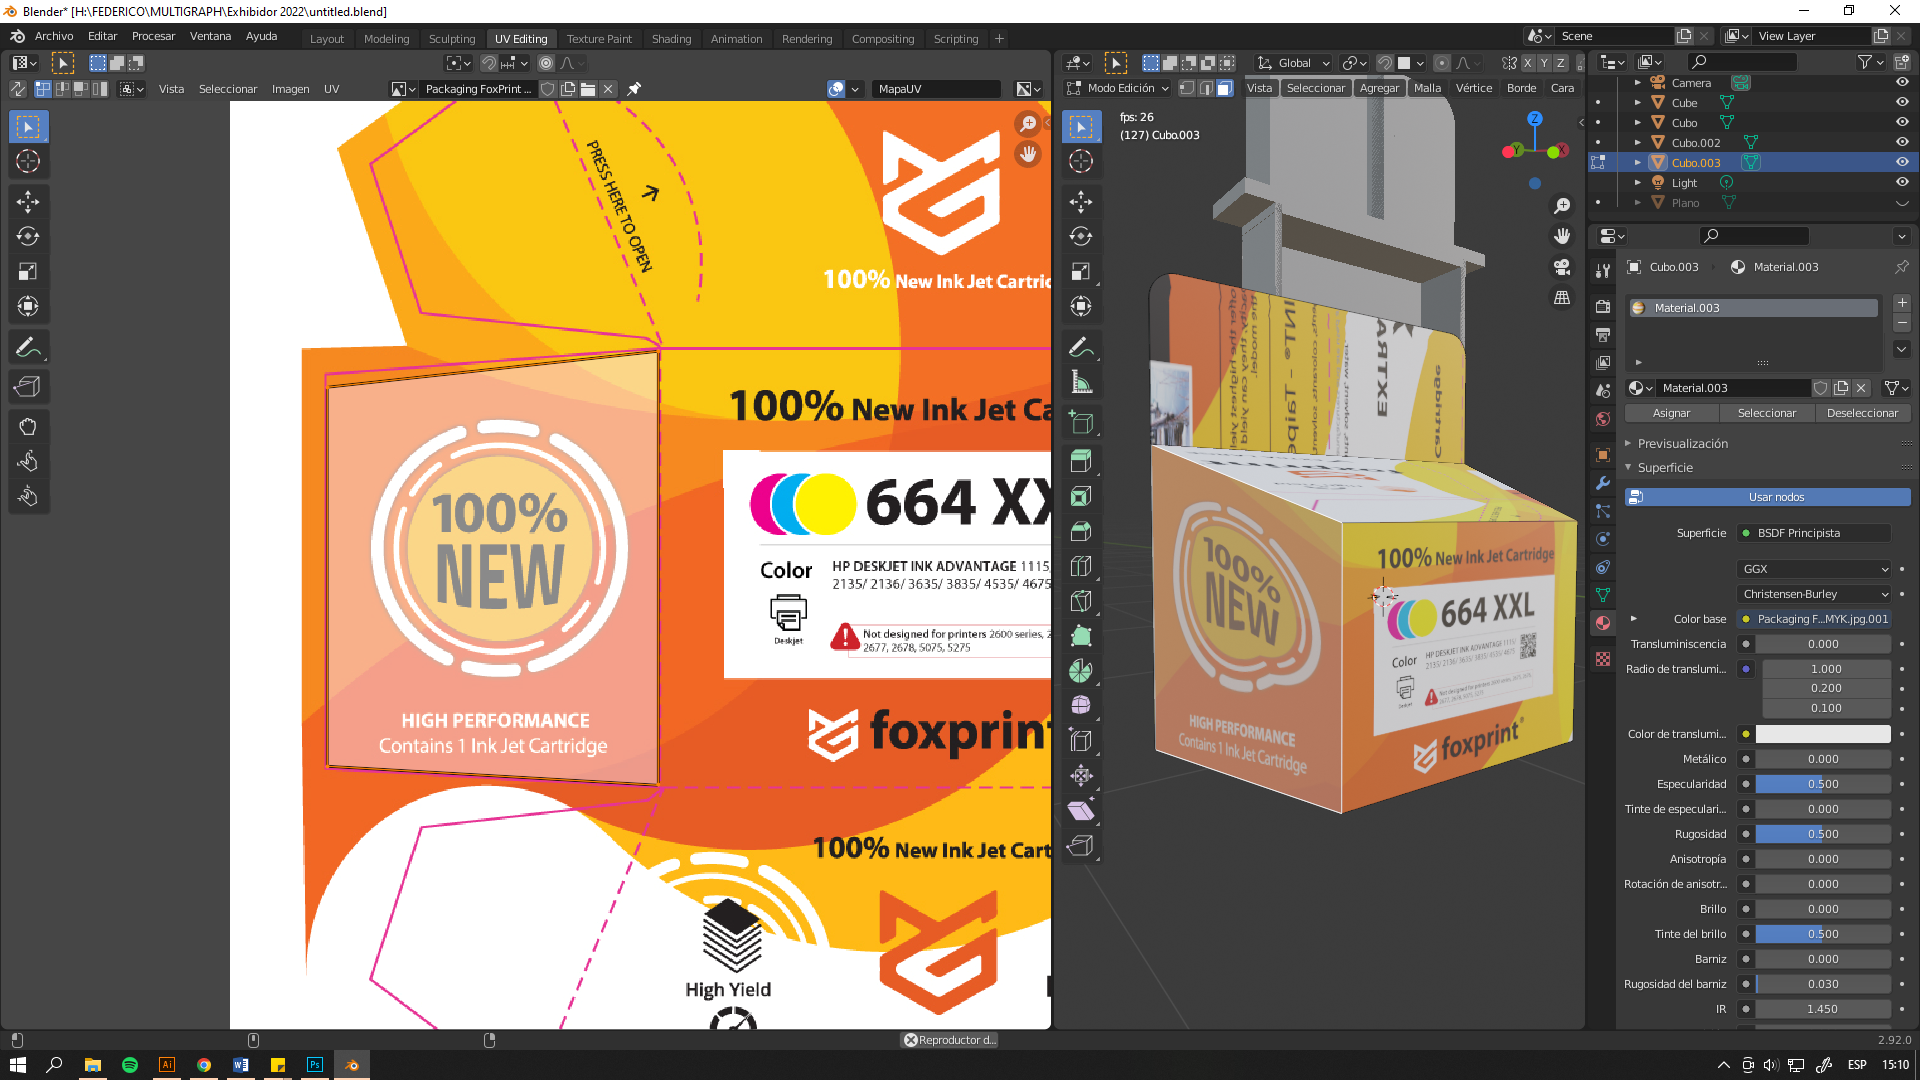Screen dimensions: 1920x1080
Task: Open the Global transform orientation dropdown
Action: click(x=1294, y=63)
